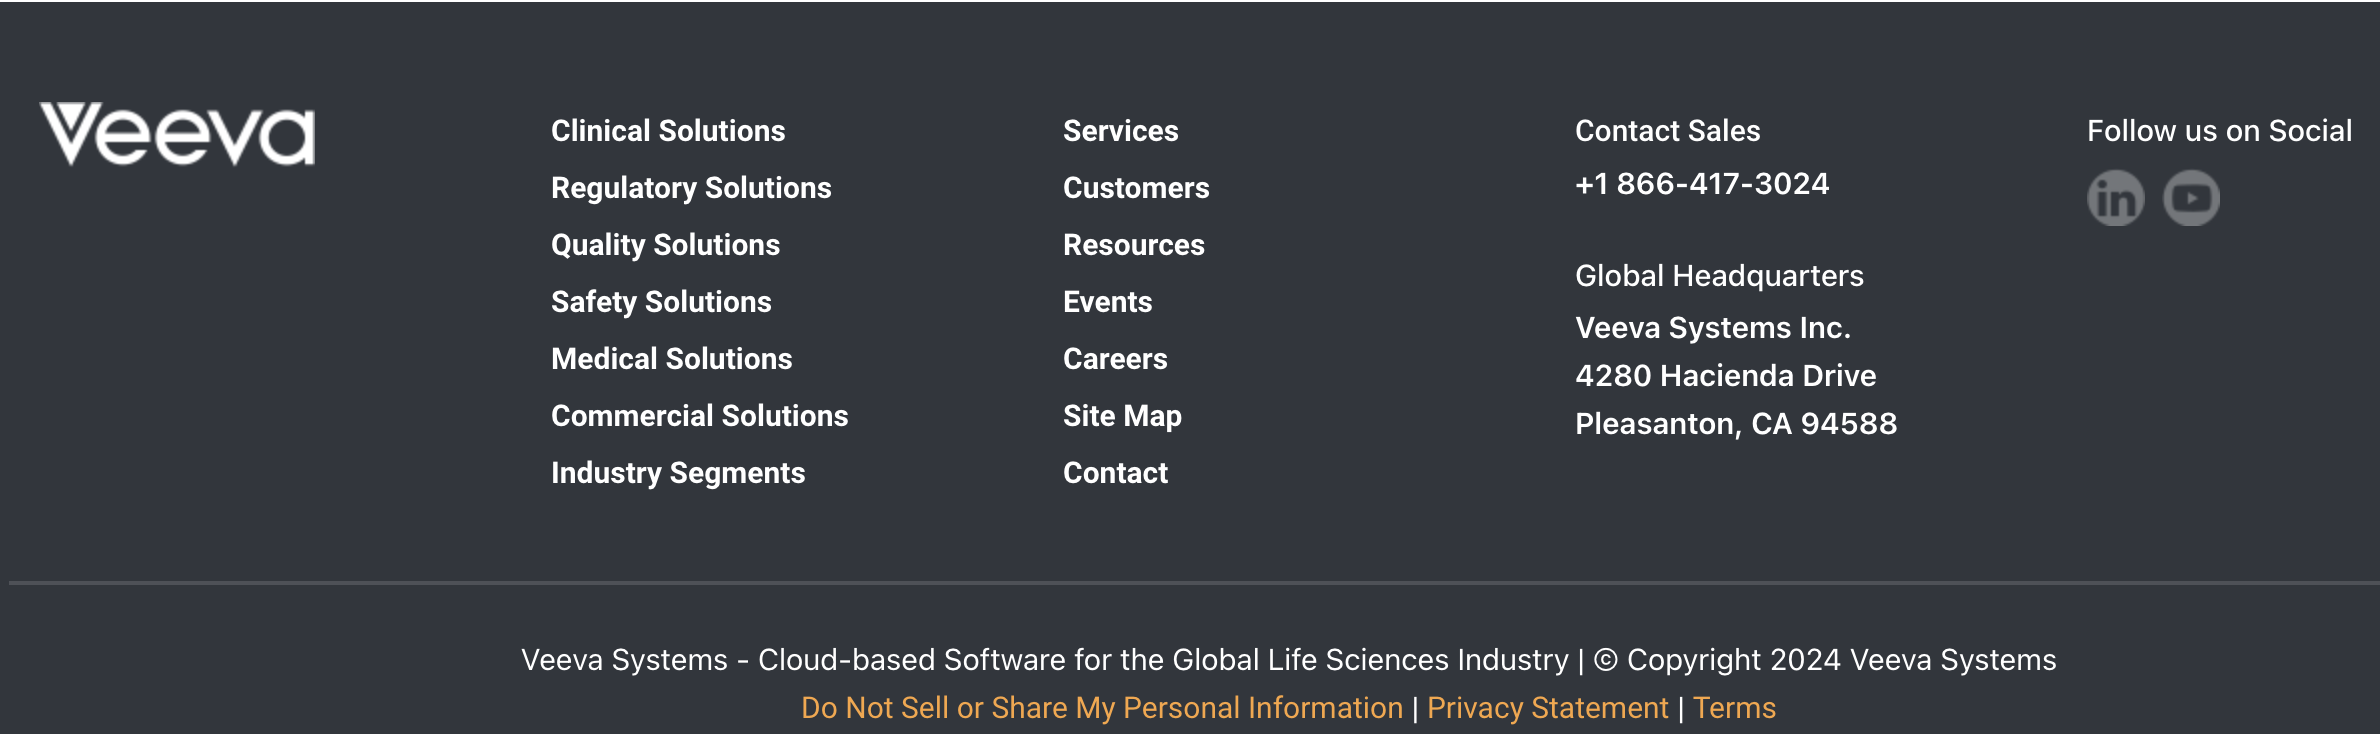This screenshot has height=734, width=2380.
Task: Open the Terms link
Action: [x=1734, y=708]
